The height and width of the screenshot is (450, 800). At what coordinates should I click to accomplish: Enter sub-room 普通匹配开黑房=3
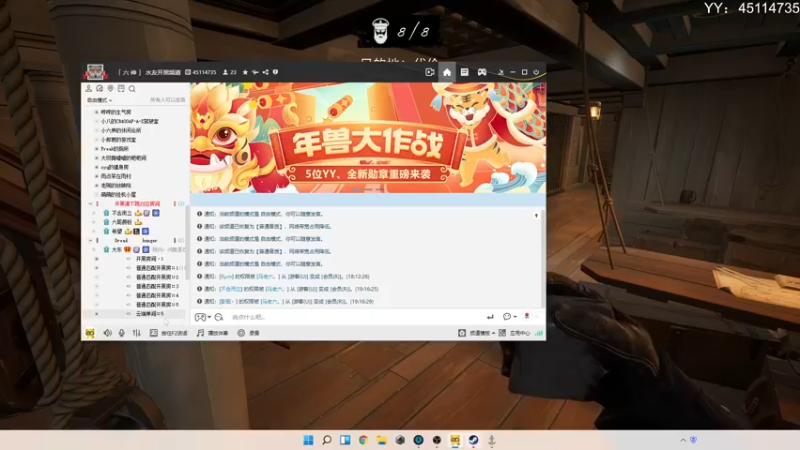click(157, 286)
